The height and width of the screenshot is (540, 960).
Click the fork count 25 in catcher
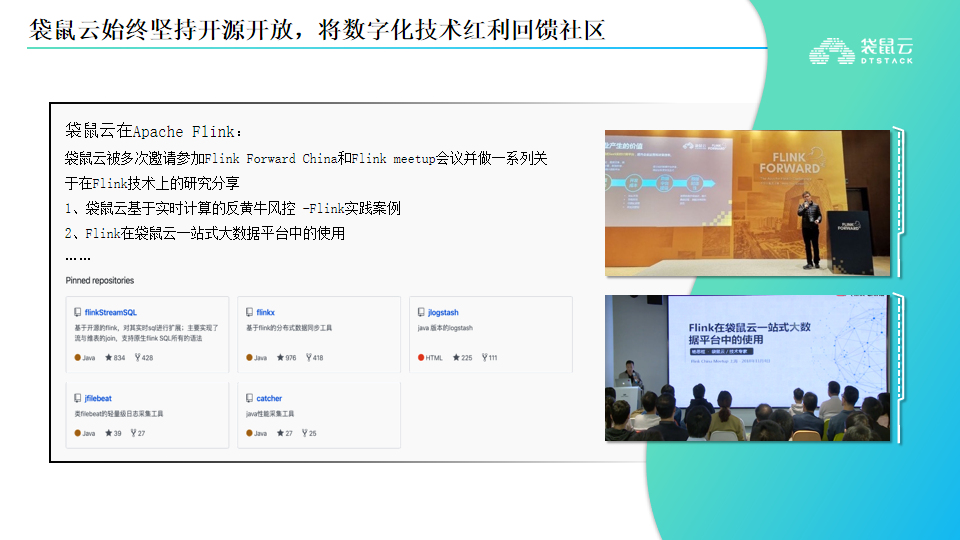coord(313,433)
